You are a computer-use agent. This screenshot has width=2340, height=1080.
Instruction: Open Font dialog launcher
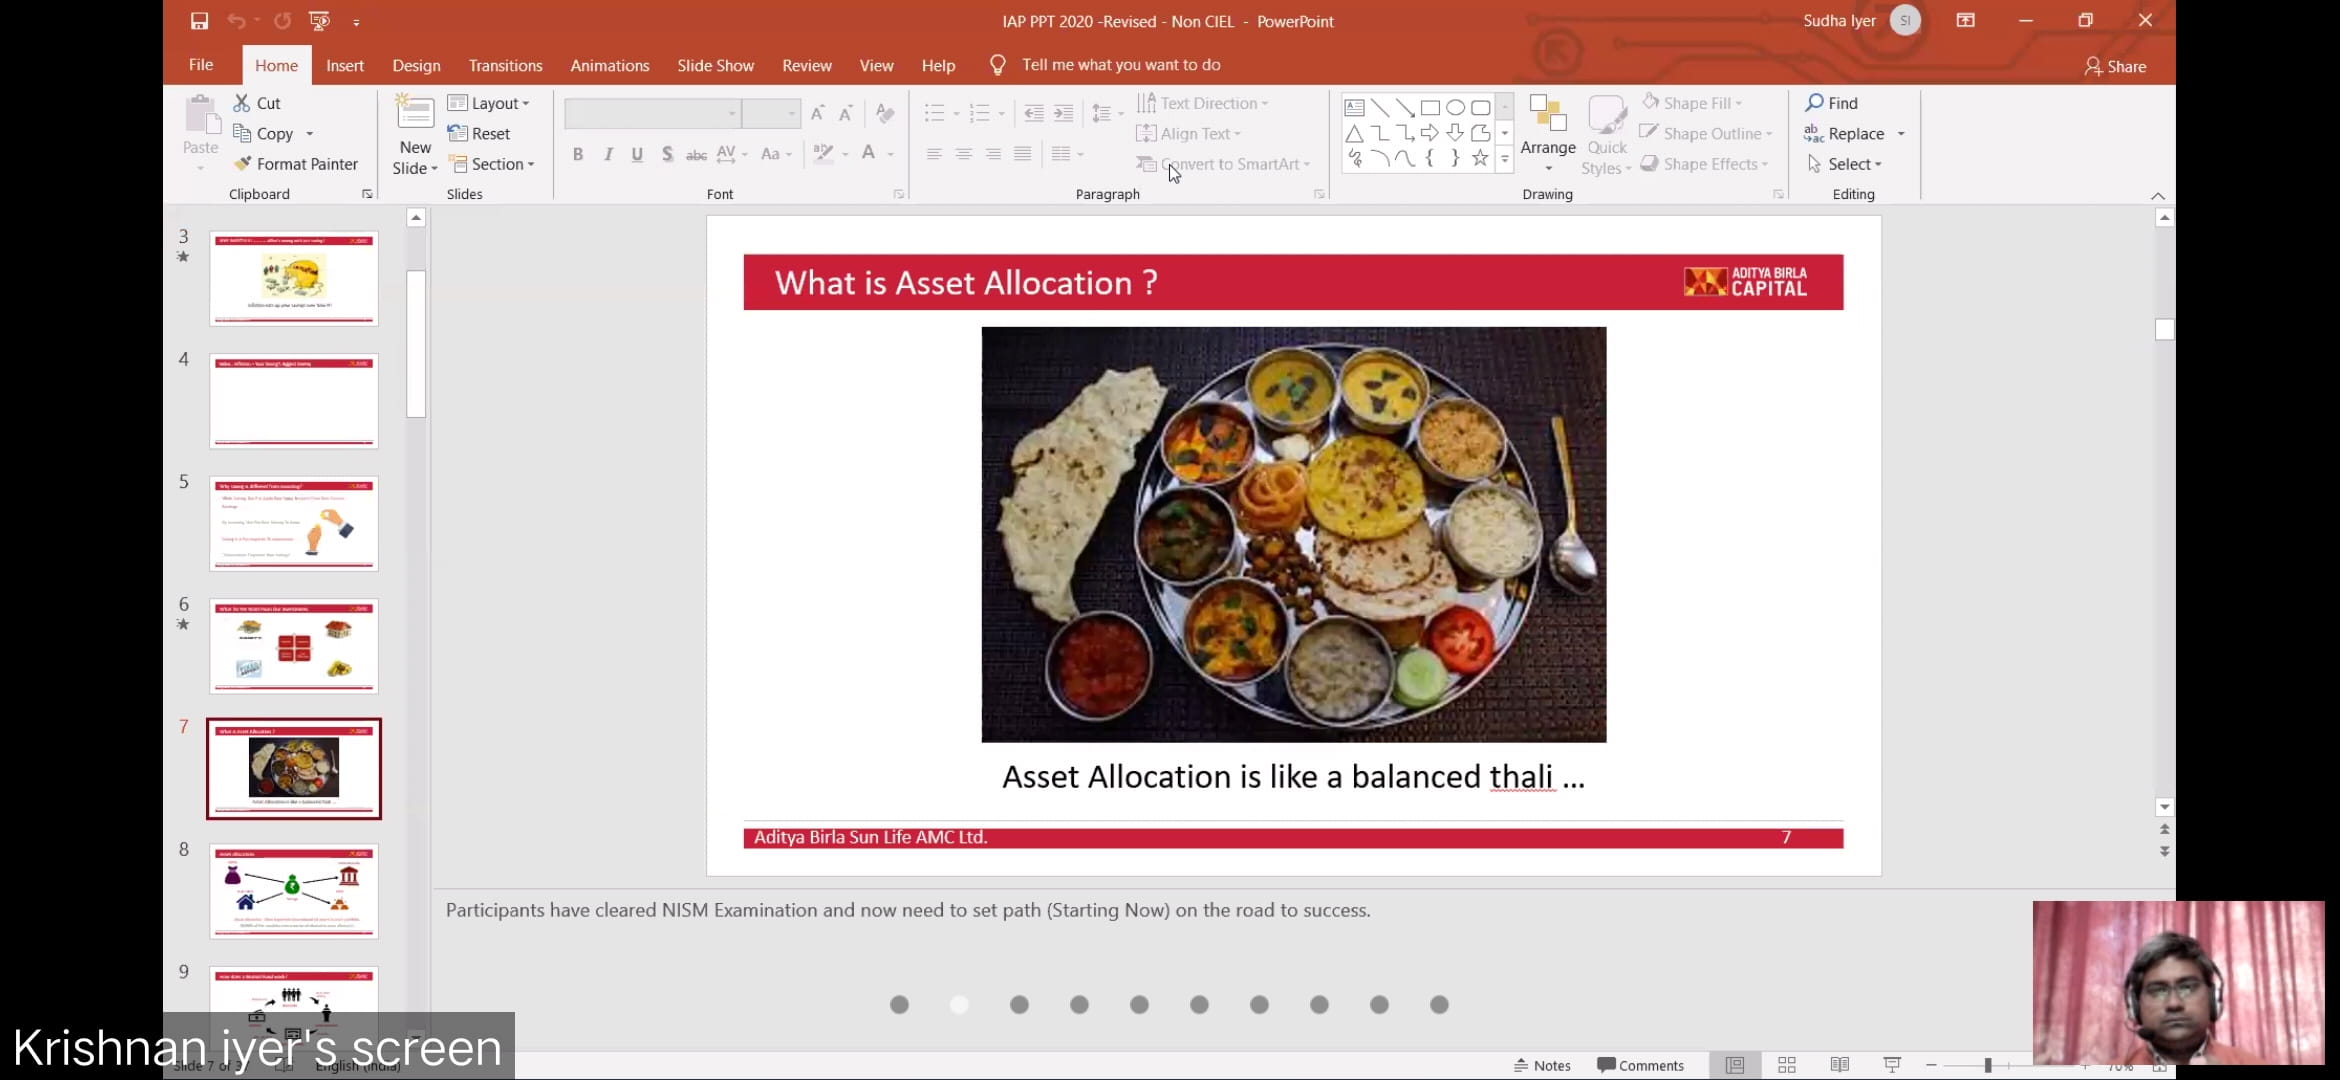pyautogui.click(x=898, y=194)
